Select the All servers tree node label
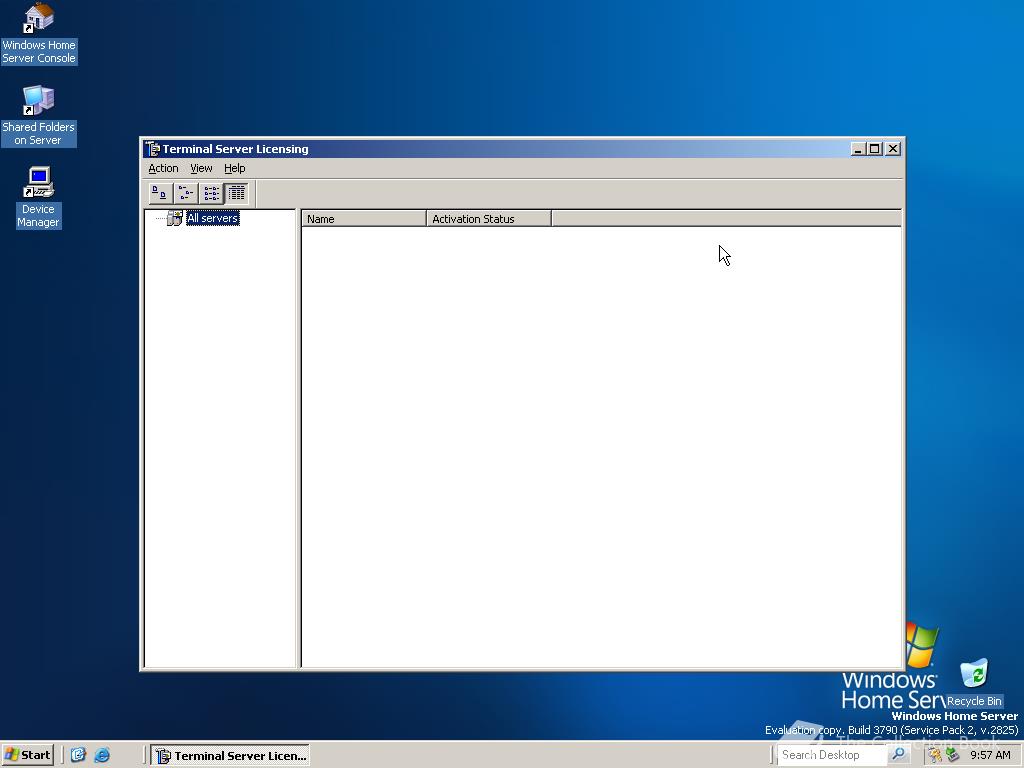1024x768 pixels. 212,218
